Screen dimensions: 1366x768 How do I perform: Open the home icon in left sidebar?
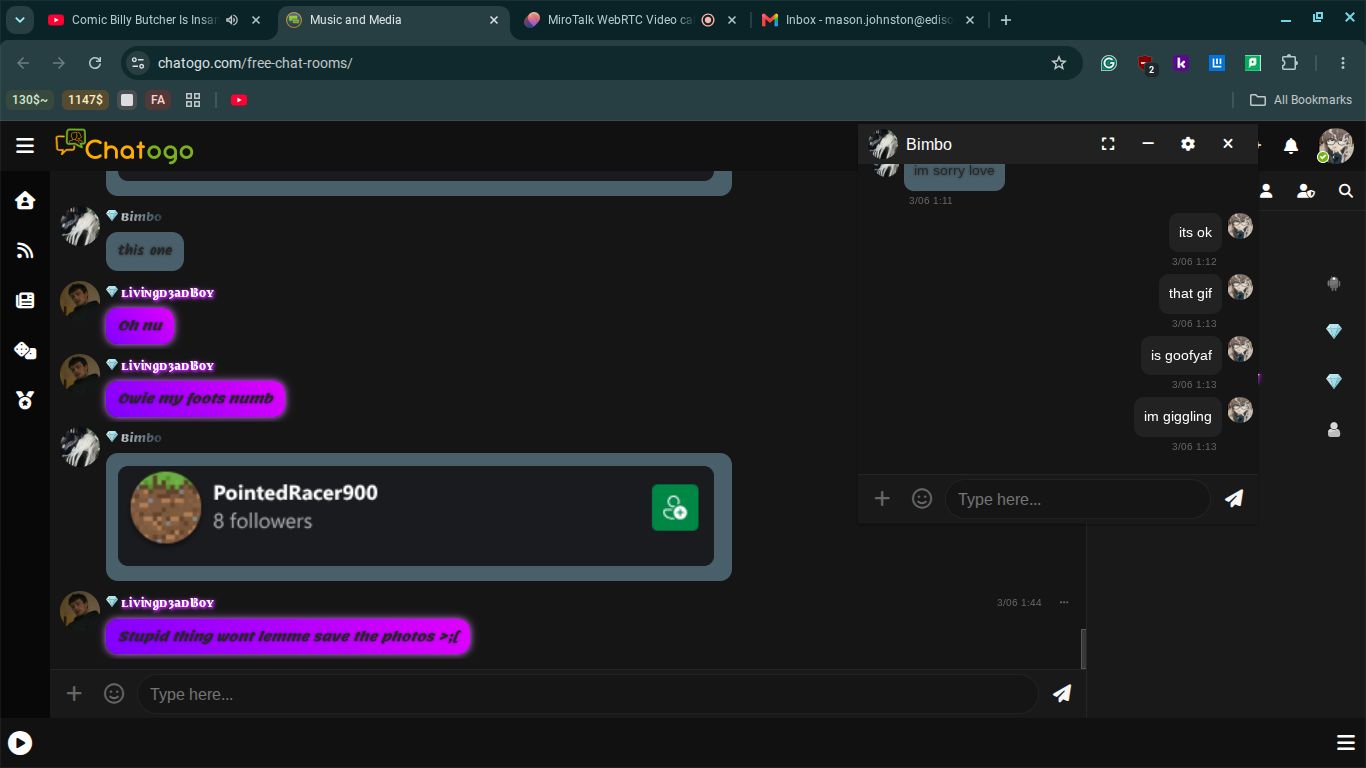tap(25, 201)
